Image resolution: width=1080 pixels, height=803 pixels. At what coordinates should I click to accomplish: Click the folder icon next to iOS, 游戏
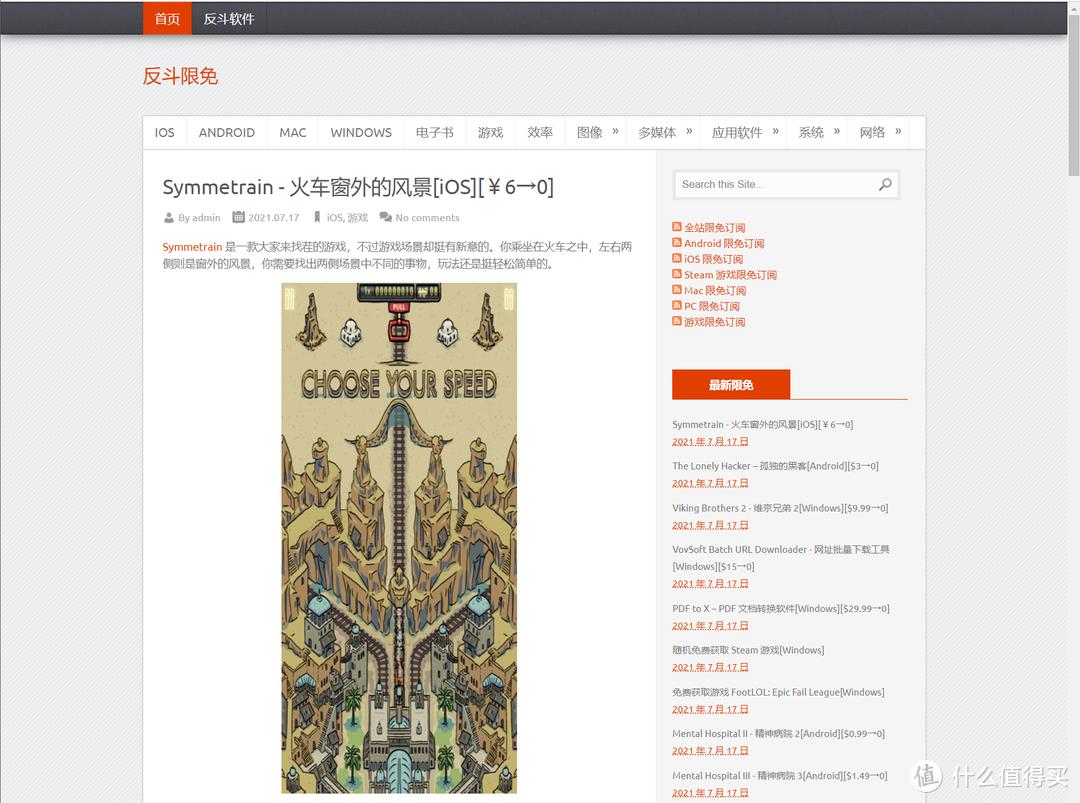(318, 217)
